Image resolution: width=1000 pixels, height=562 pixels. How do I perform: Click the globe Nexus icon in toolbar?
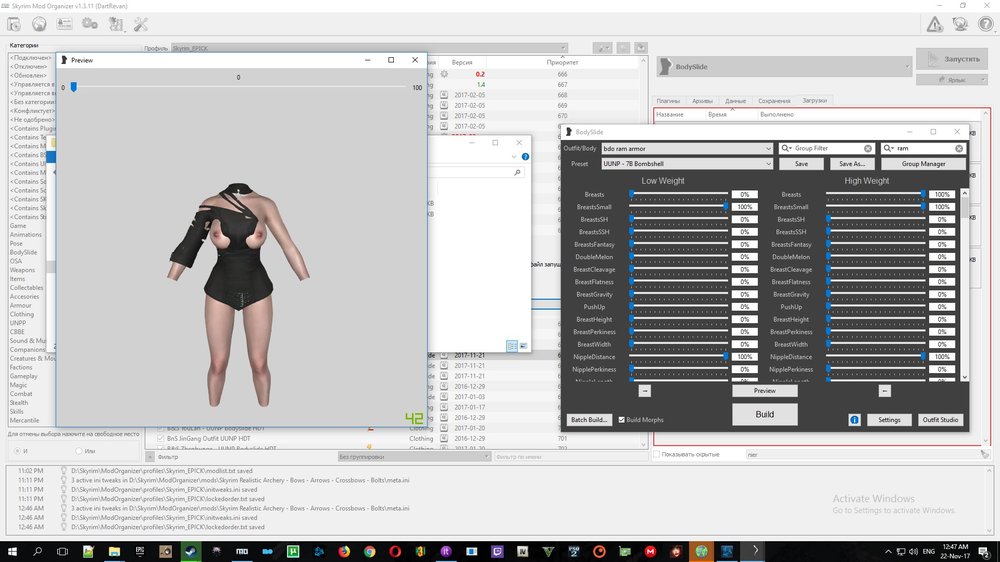coord(39,24)
